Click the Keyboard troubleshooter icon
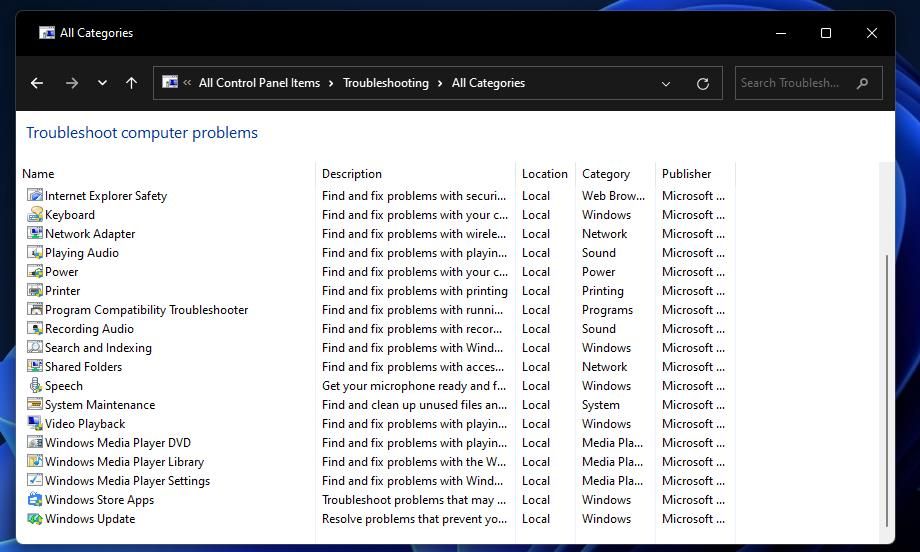The image size is (920, 552). click(35, 215)
